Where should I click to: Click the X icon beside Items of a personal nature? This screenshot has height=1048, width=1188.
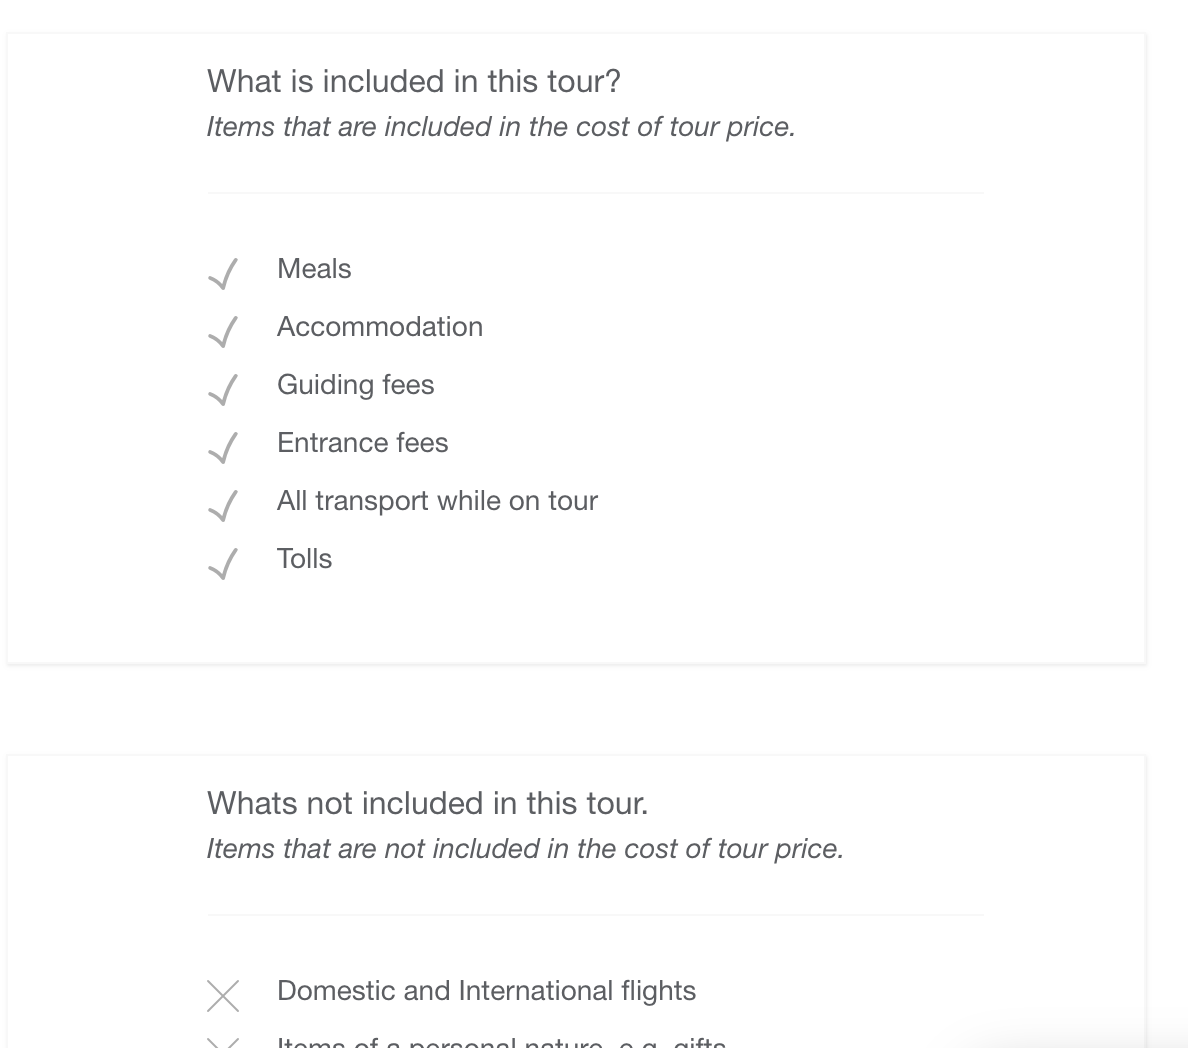(x=223, y=1043)
